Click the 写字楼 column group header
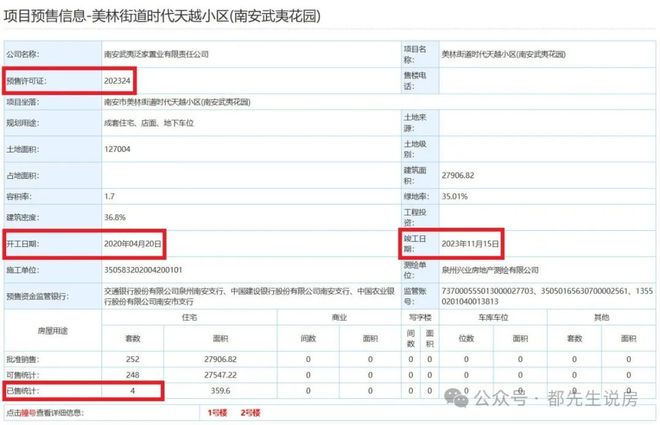The width and height of the screenshot is (660, 425). coord(420,317)
